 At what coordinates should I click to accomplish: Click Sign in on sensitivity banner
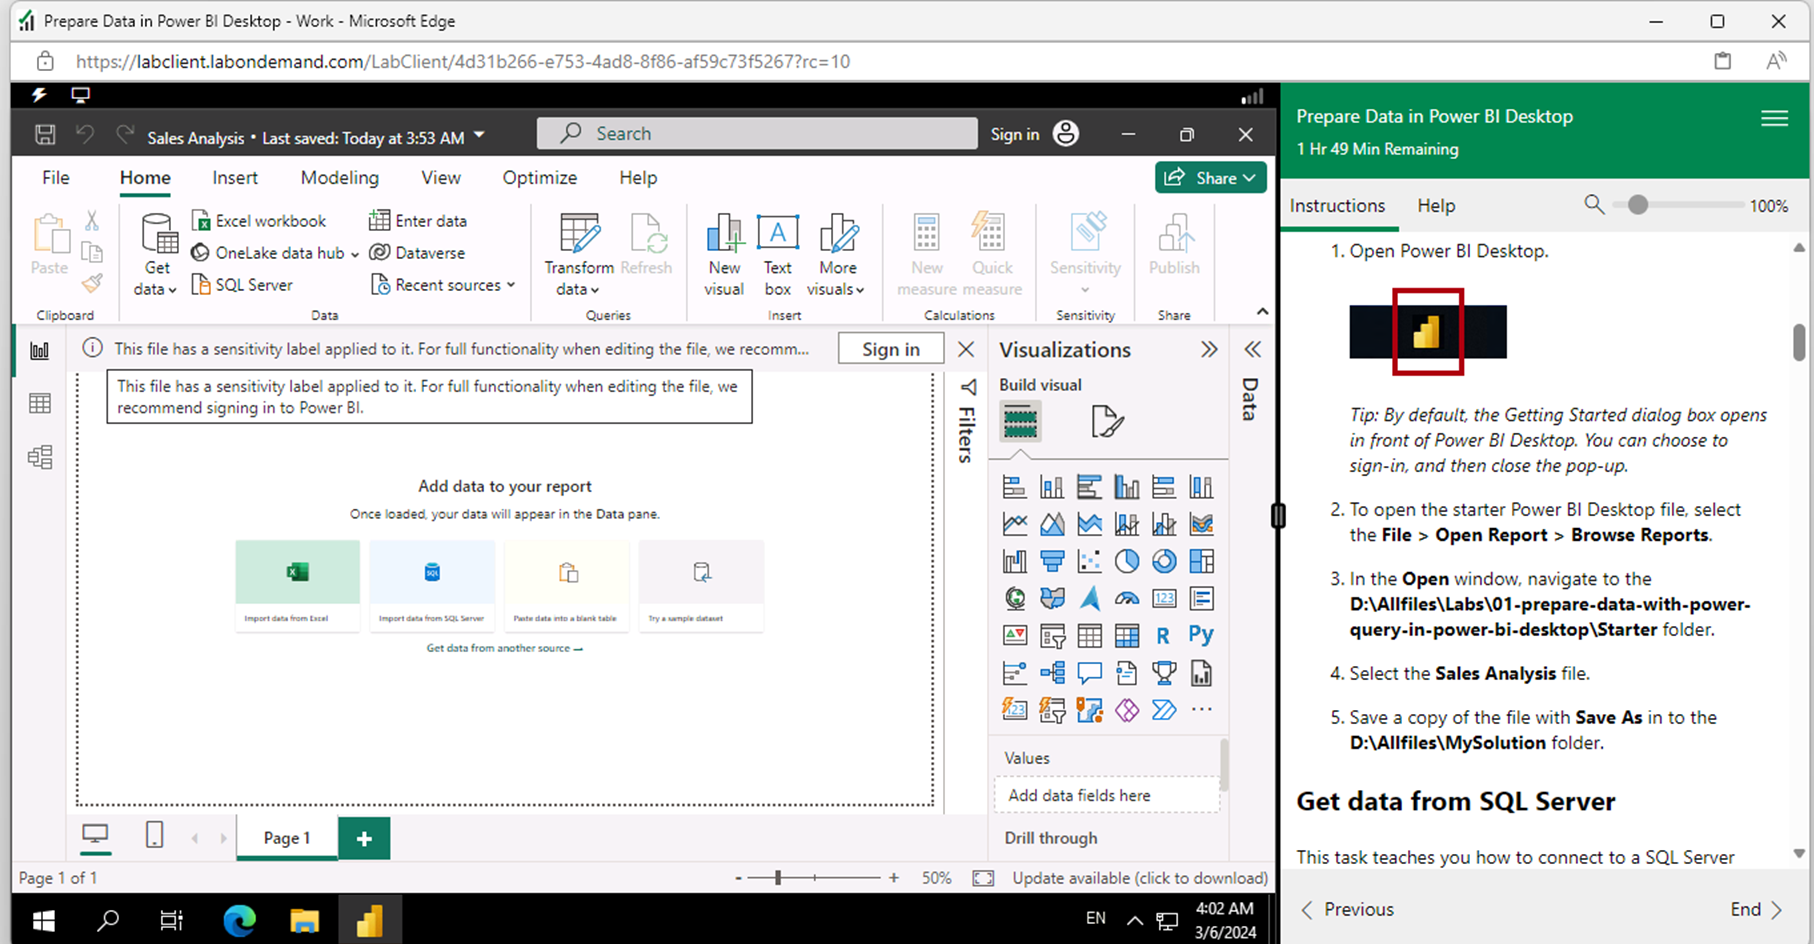[x=890, y=349]
